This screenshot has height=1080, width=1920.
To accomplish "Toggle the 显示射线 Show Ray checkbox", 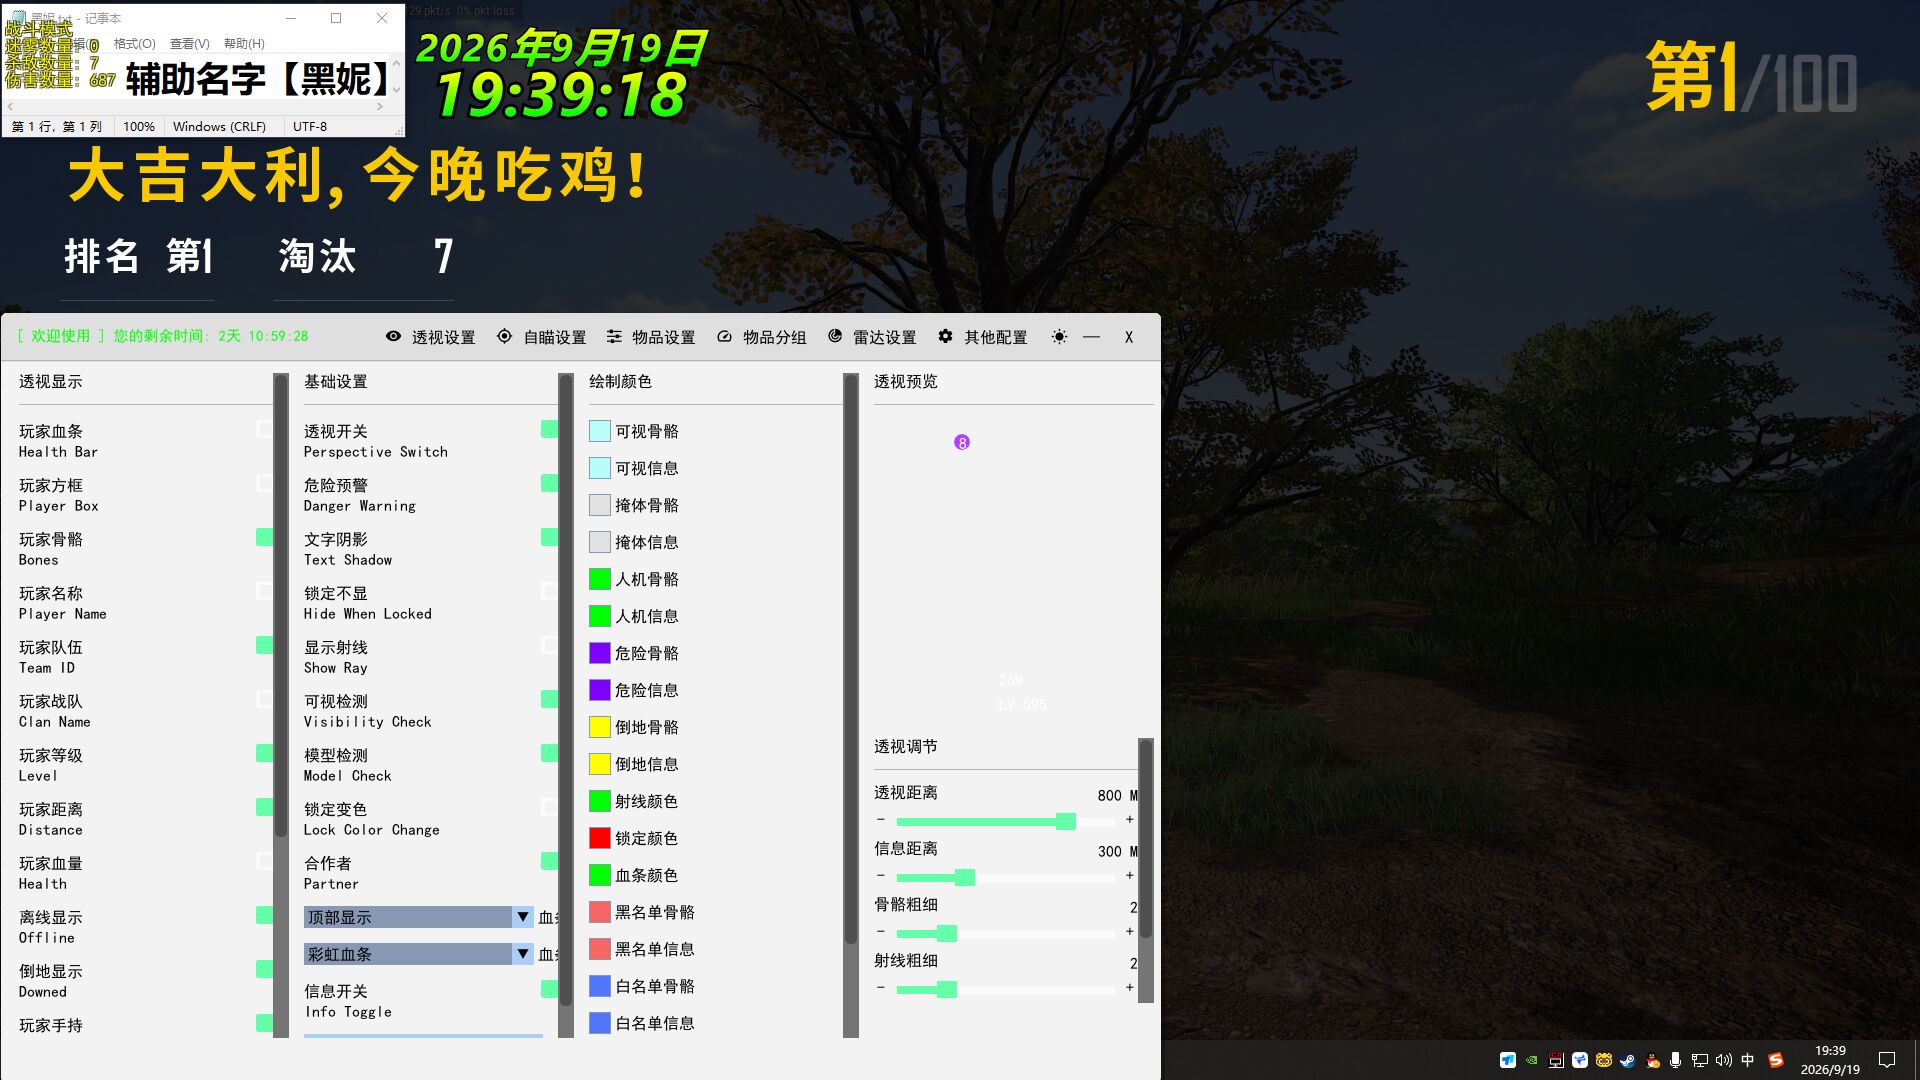I will coord(549,645).
